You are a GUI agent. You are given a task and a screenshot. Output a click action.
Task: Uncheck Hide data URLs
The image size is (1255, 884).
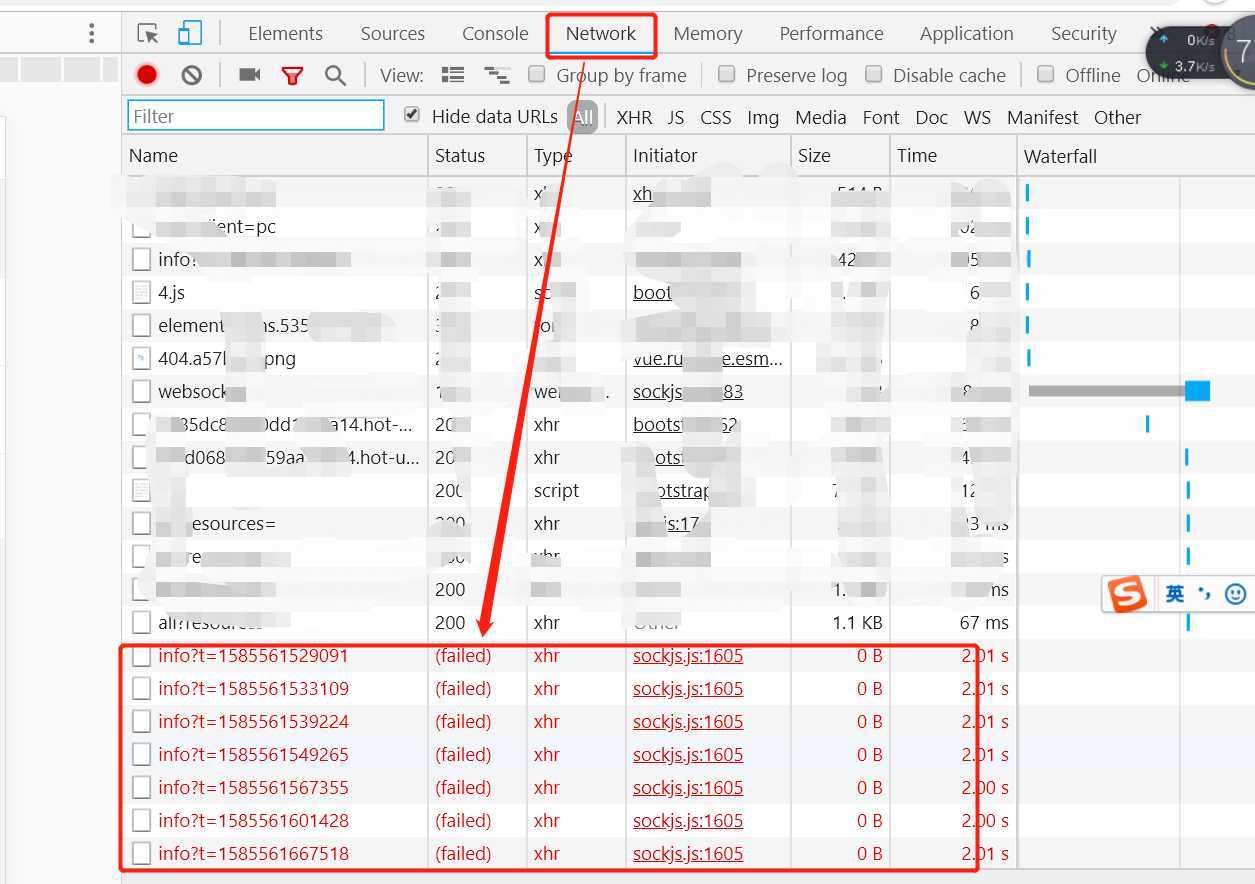[x=412, y=115]
